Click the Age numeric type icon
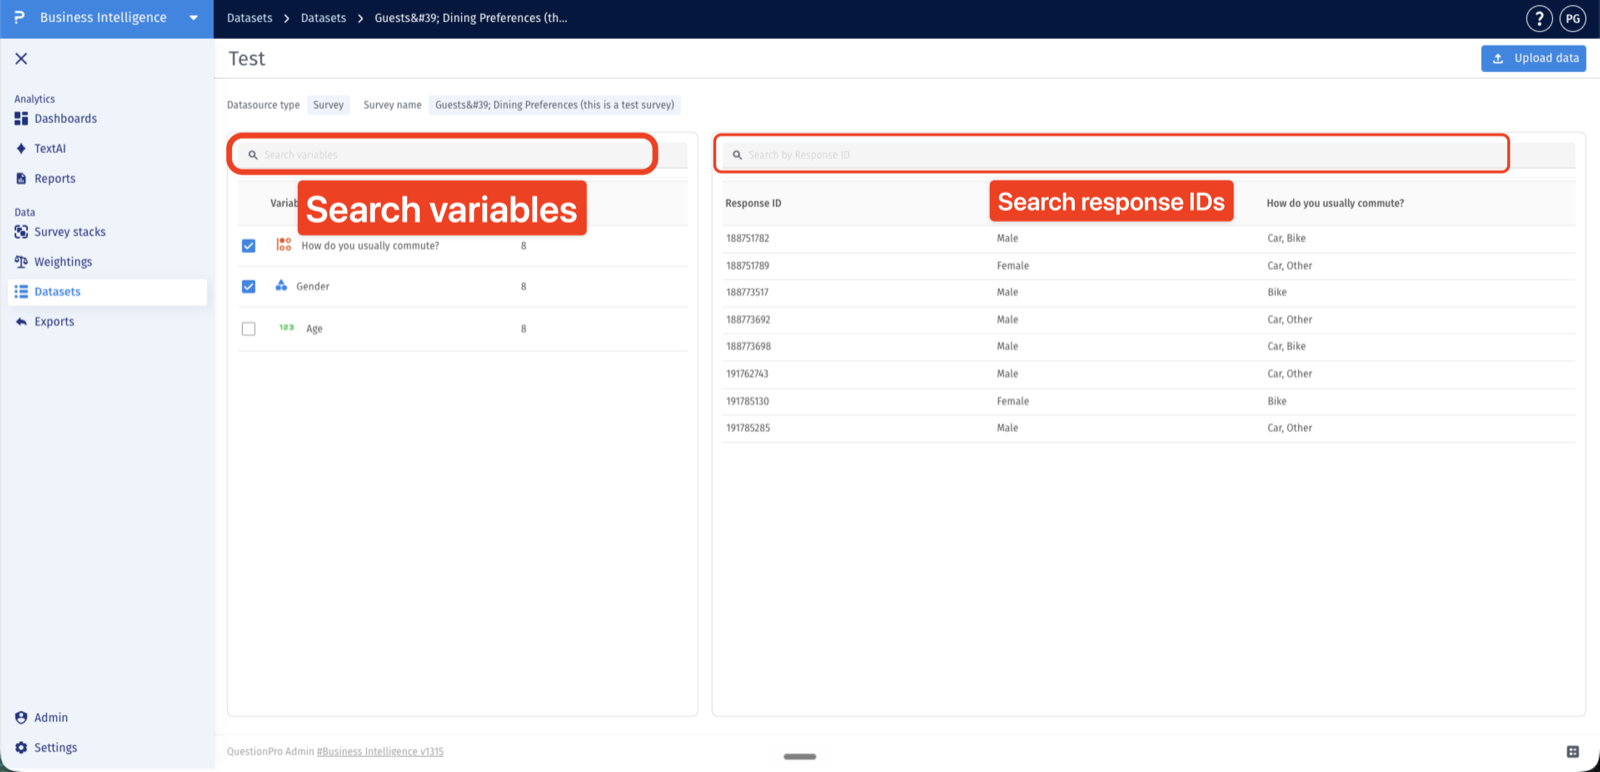Viewport: 1600px width, 772px height. click(286, 327)
